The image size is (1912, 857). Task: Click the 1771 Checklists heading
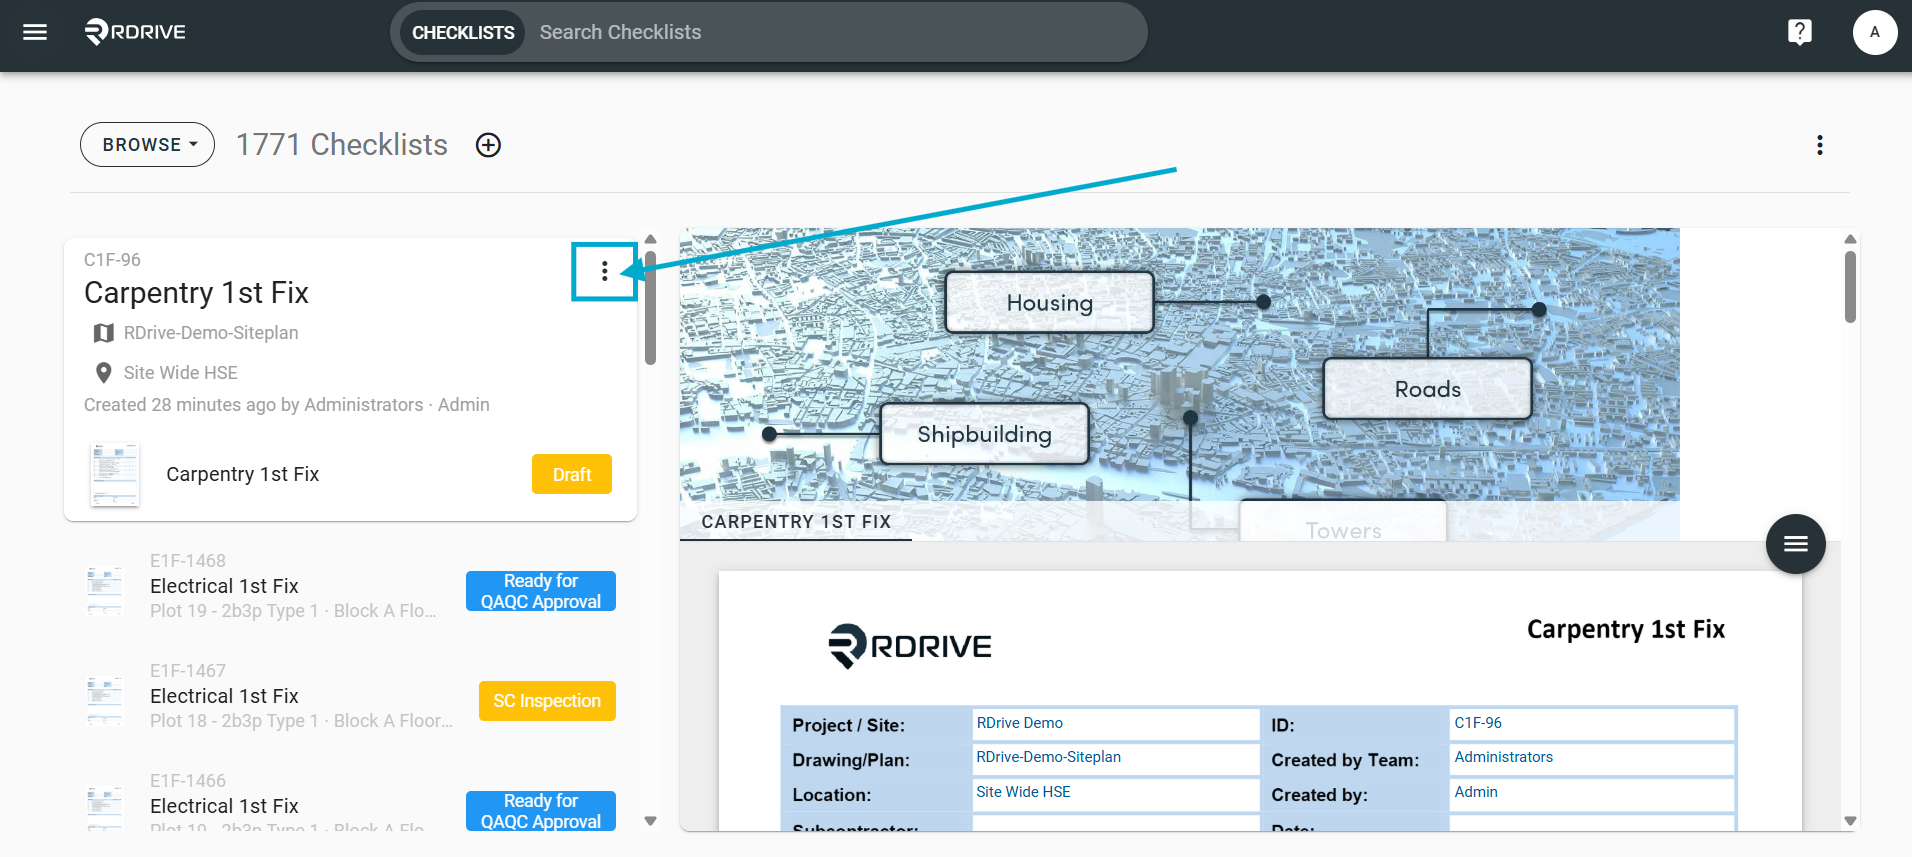click(x=342, y=145)
